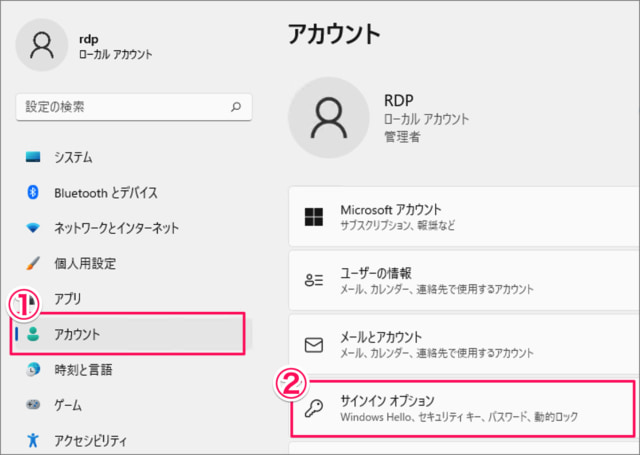Click the 設定の検索 search field
This screenshot has height=455, width=640.
(x=120, y=105)
